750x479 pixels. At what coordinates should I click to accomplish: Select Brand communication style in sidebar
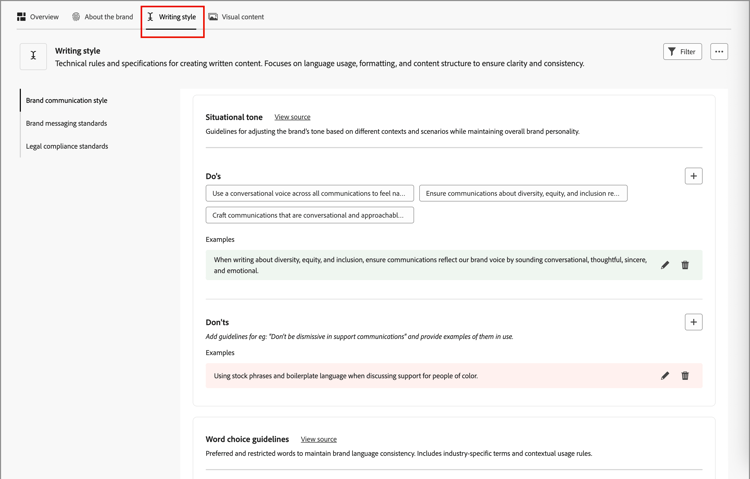(66, 100)
